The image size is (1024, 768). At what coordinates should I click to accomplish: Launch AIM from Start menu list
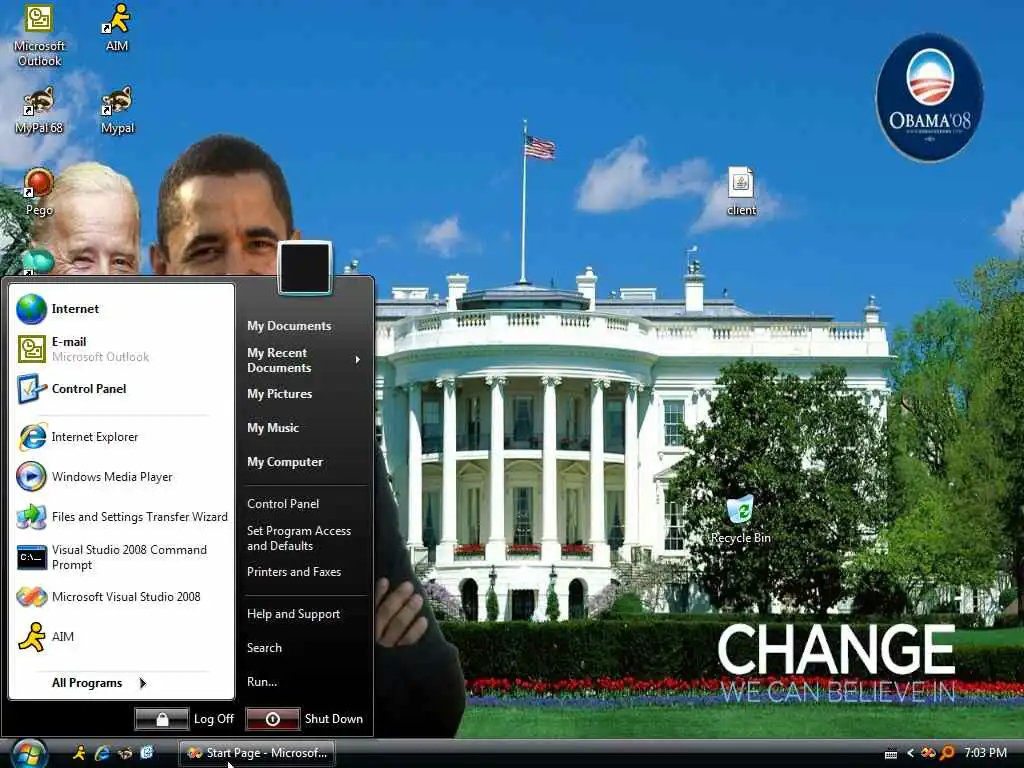121,637
